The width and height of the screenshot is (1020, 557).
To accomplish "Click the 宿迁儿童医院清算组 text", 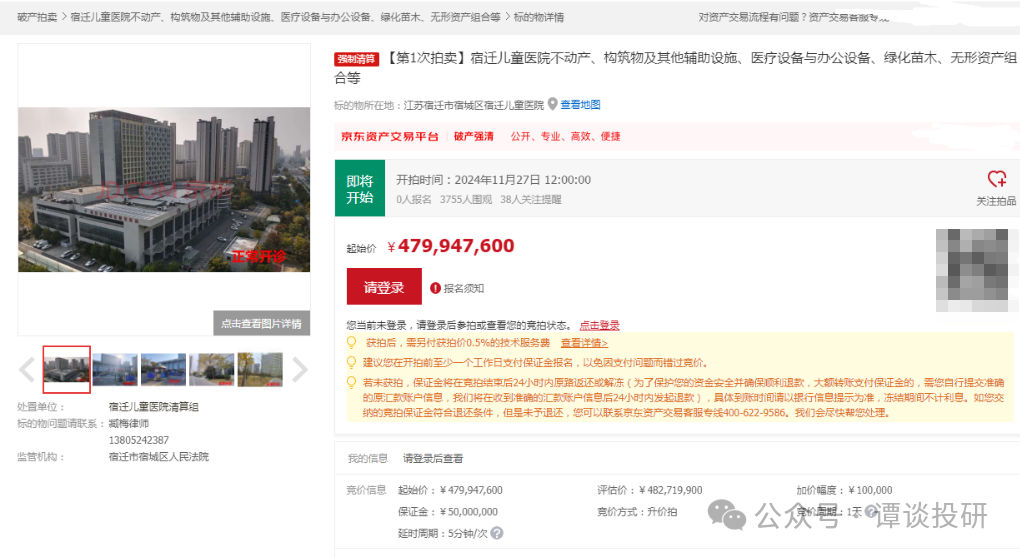I will click(x=154, y=407).
